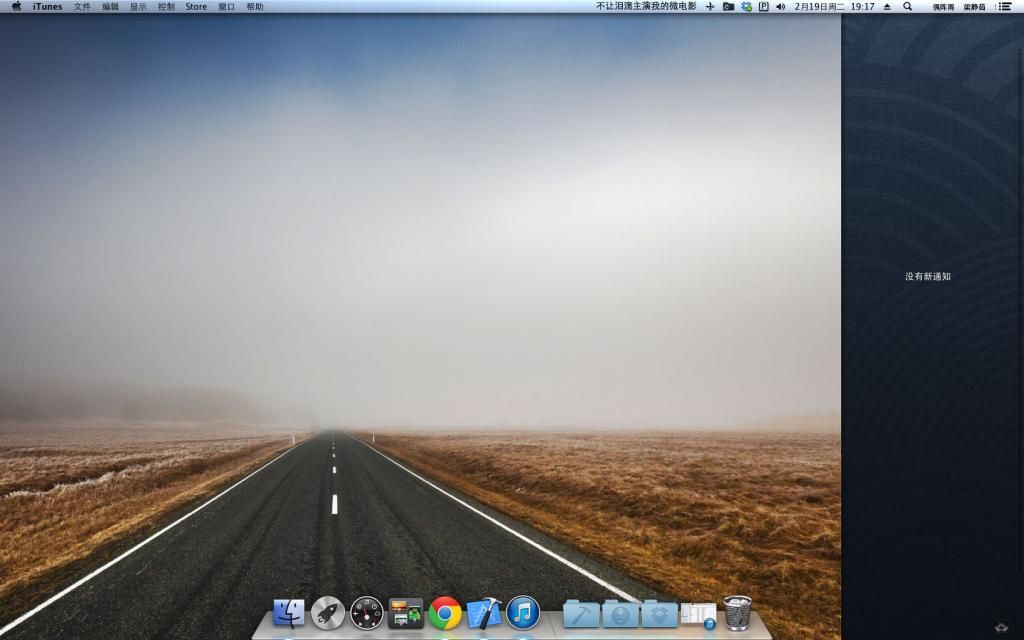Expand the Dropbox folder stack in Dock

(659, 613)
